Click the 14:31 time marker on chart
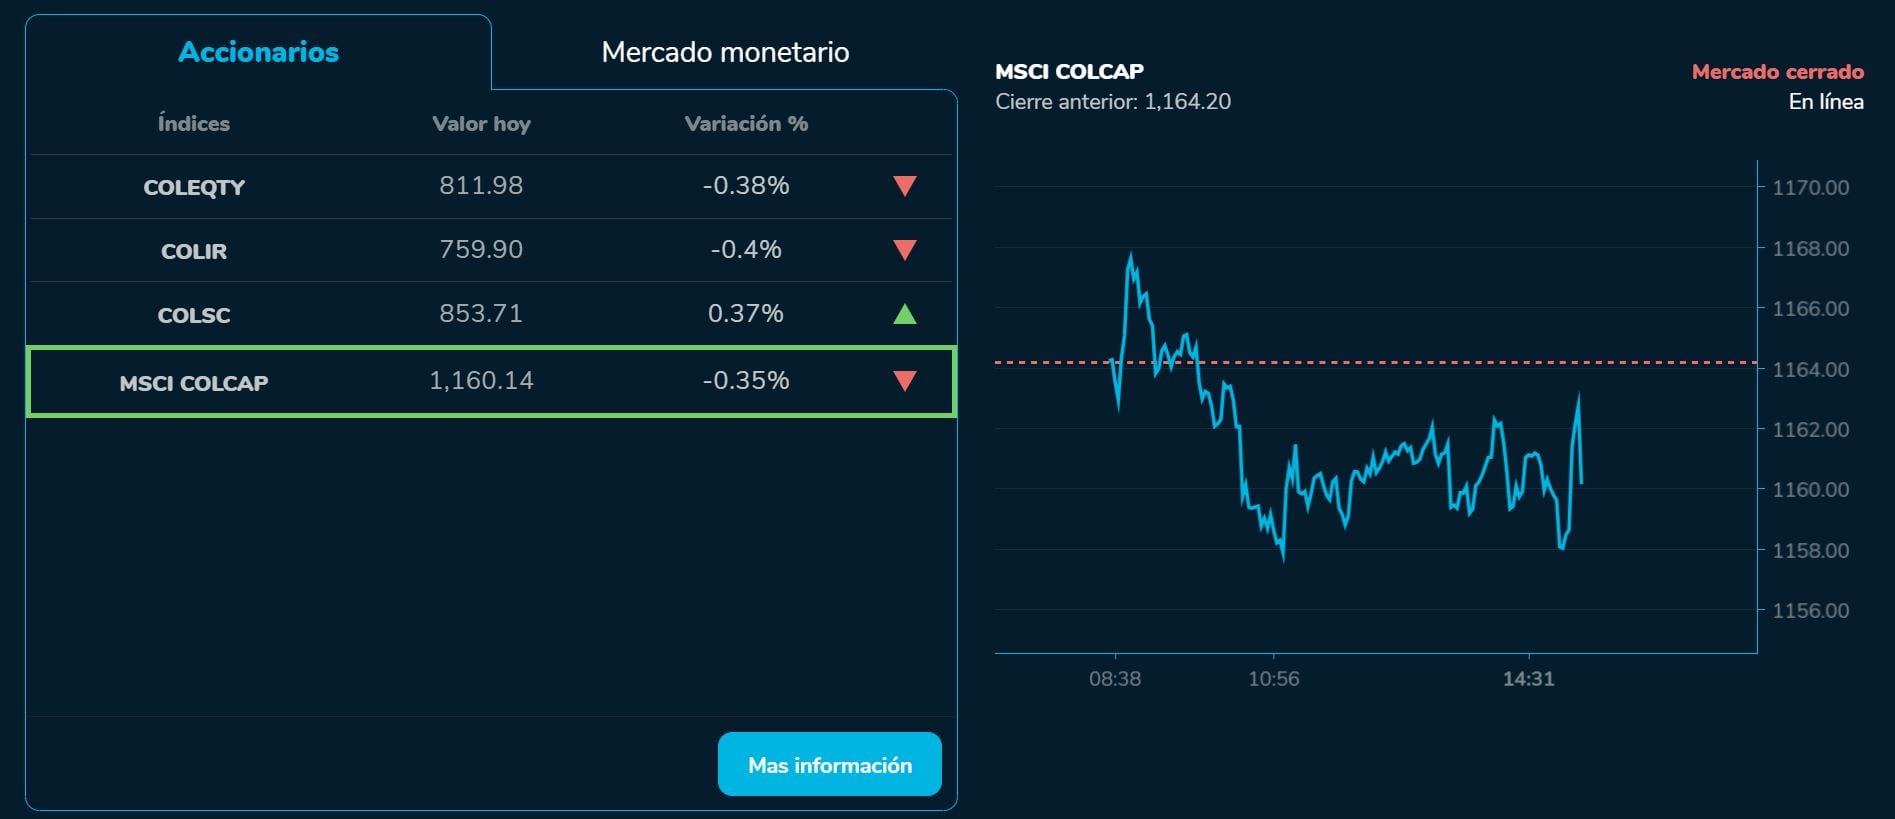 pyautogui.click(x=1528, y=679)
